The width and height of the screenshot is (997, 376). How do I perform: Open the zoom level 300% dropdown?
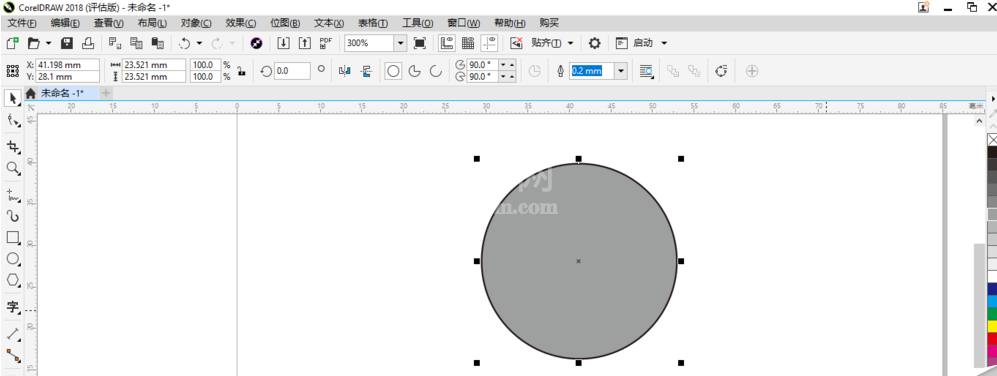click(x=400, y=43)
